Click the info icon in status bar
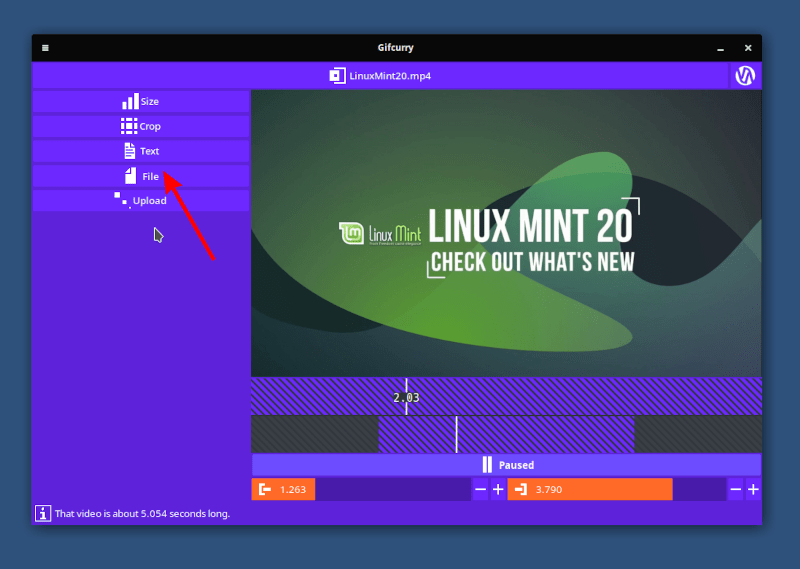 click(x=43, y=513)
